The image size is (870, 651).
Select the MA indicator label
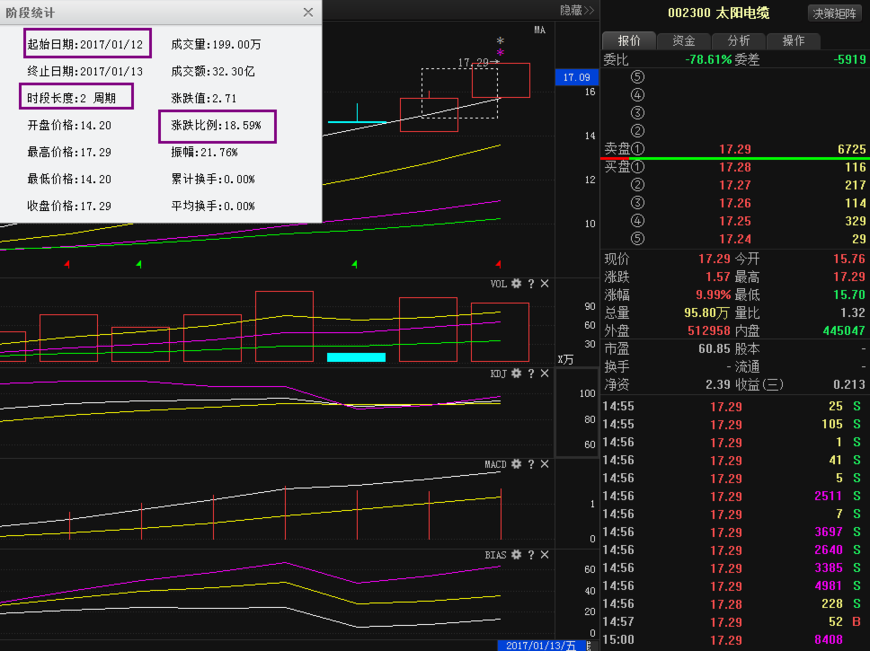(540, 30)
